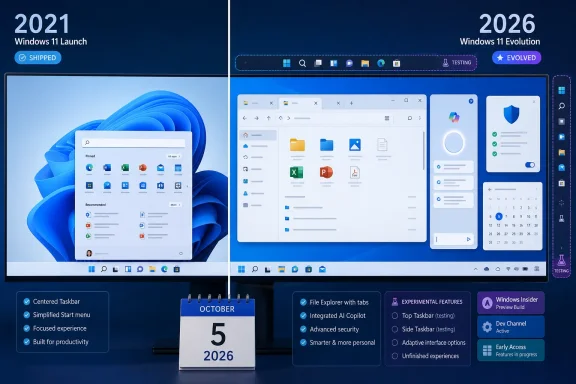Expand the system tray overflow chevron
This screenshot has width=576, height=384.
pyautogui.click(x=476, y=269)
